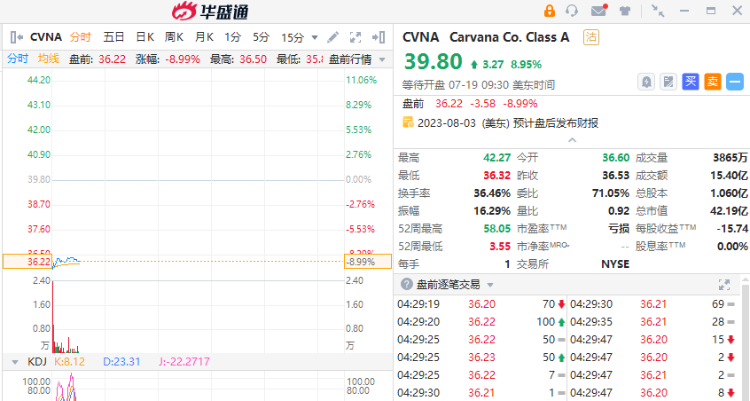750x401 pixels.
Task: Switch to 15分 chart tab
Action: tap(292, 37)
